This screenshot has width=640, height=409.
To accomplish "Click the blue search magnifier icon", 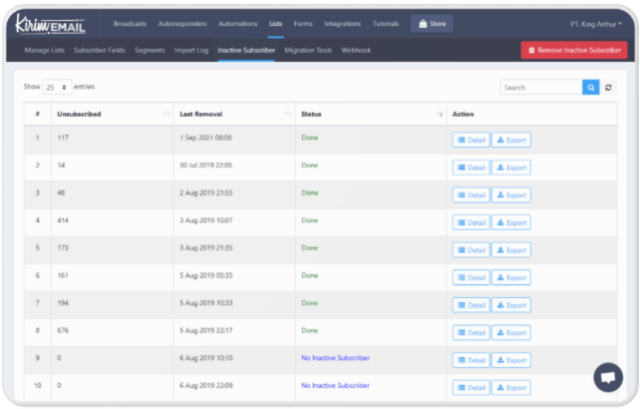I will click(591, 88).
